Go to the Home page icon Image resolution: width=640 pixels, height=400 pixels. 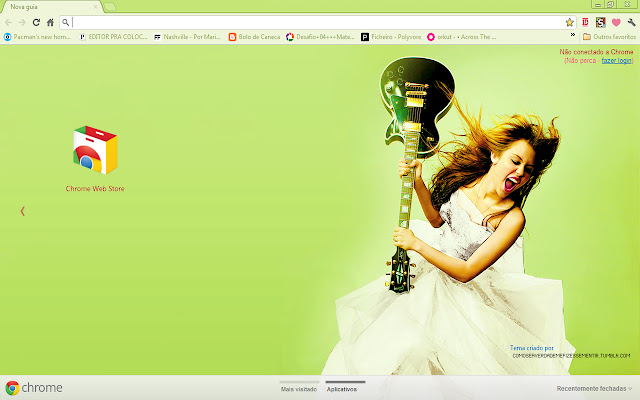[50, 22]
